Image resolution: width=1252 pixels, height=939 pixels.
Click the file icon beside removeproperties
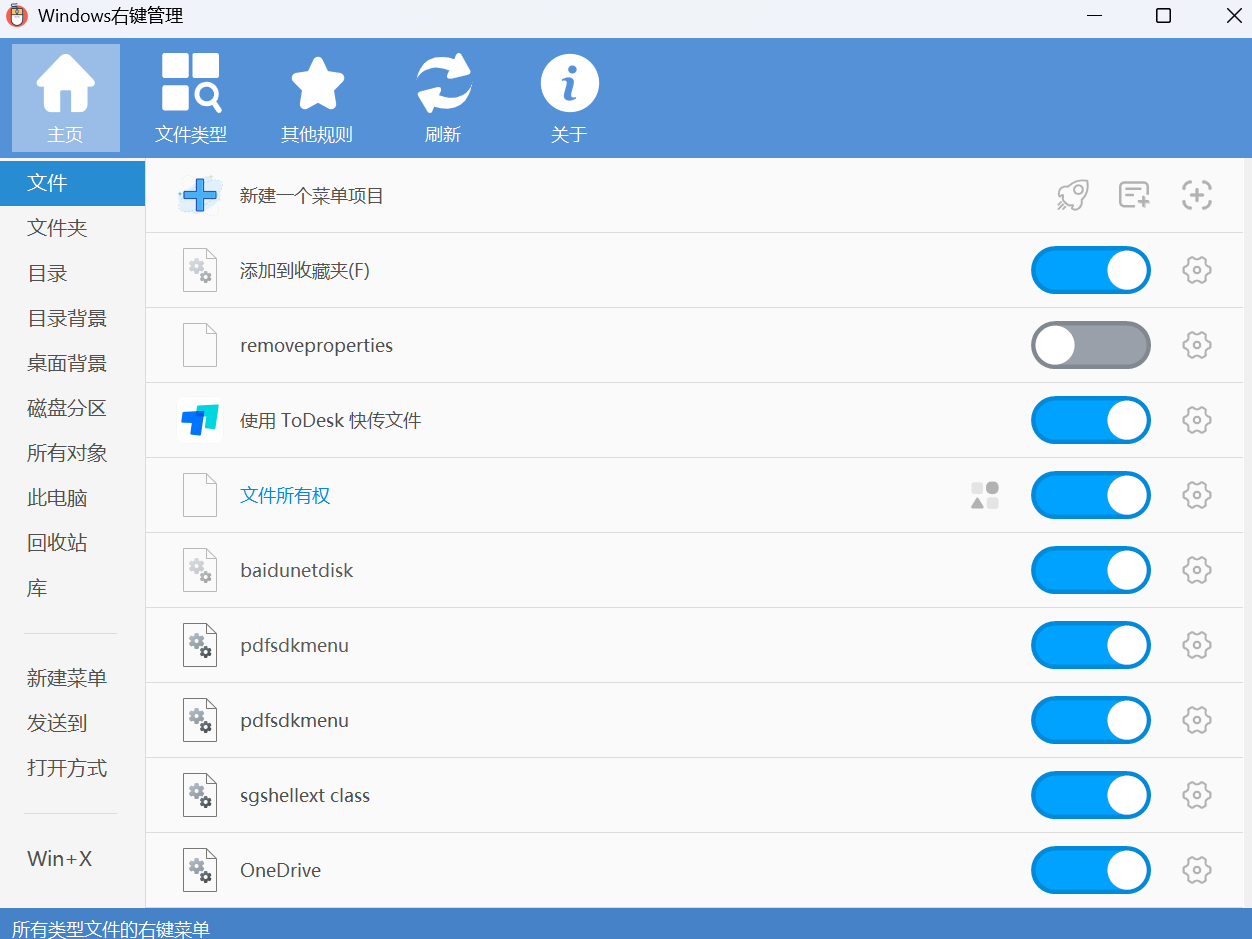pyautogui.click(x=200, y=345)
